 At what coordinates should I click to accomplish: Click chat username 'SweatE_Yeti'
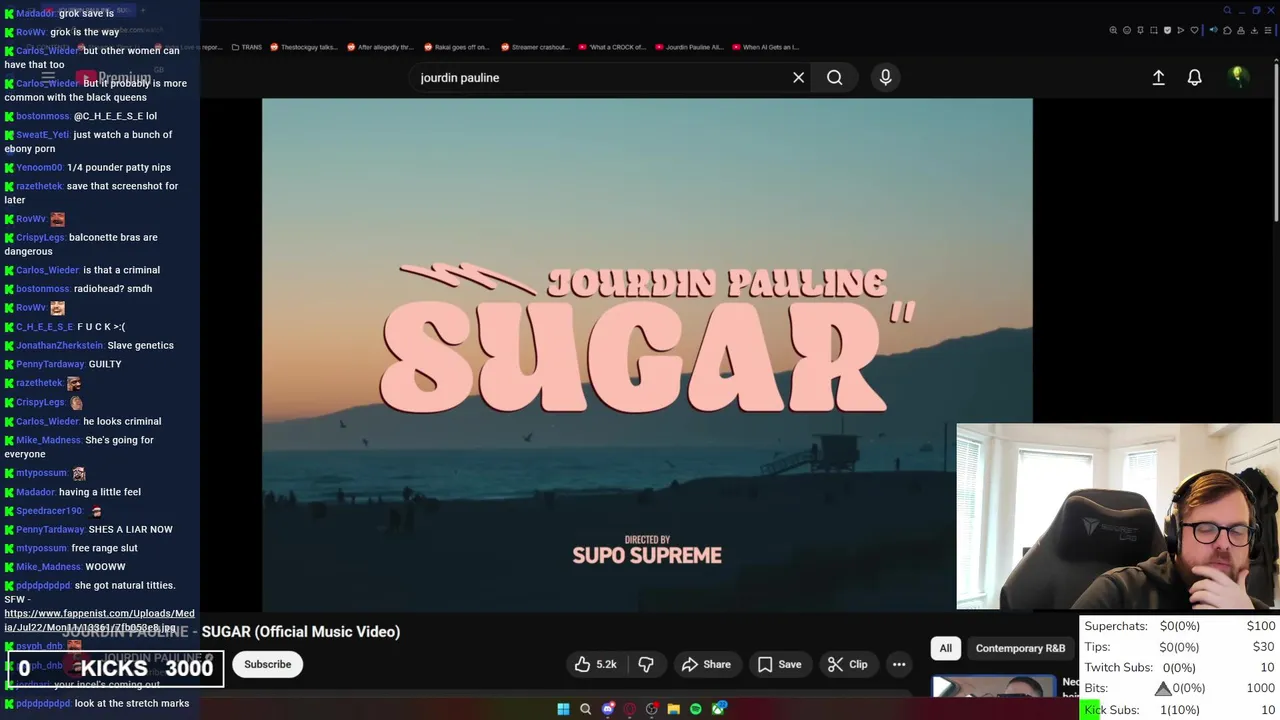point(42,134)
